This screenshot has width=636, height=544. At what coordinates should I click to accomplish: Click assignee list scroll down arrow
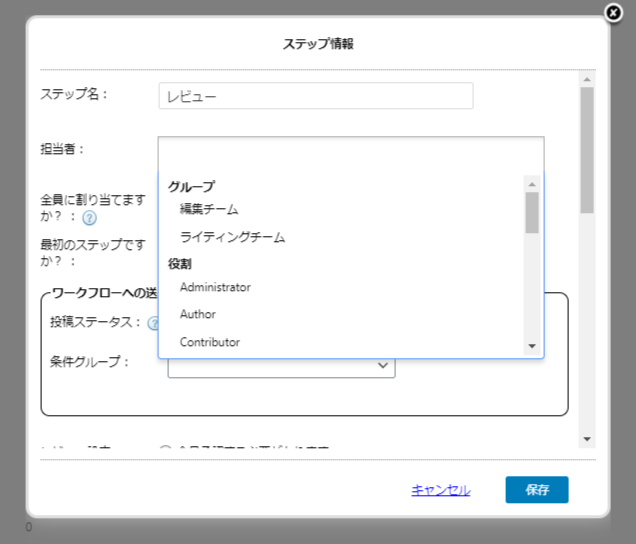tap(532, 346)
